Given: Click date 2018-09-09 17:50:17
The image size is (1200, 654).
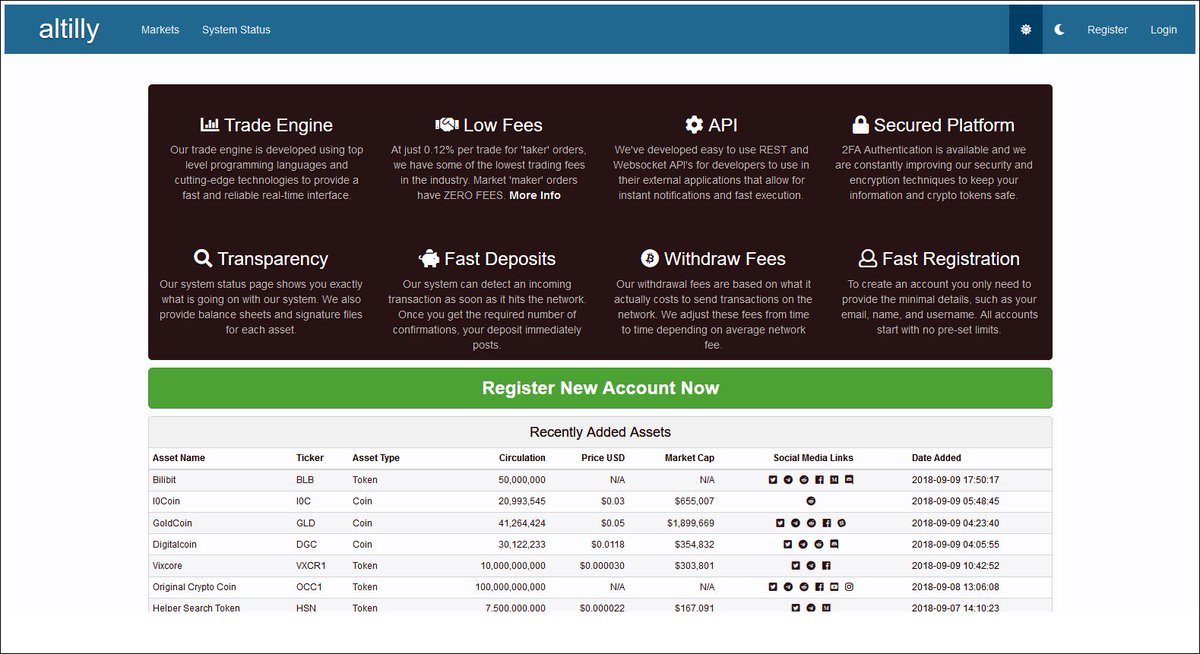Looking at the screenshot, I should click(955, 480).
